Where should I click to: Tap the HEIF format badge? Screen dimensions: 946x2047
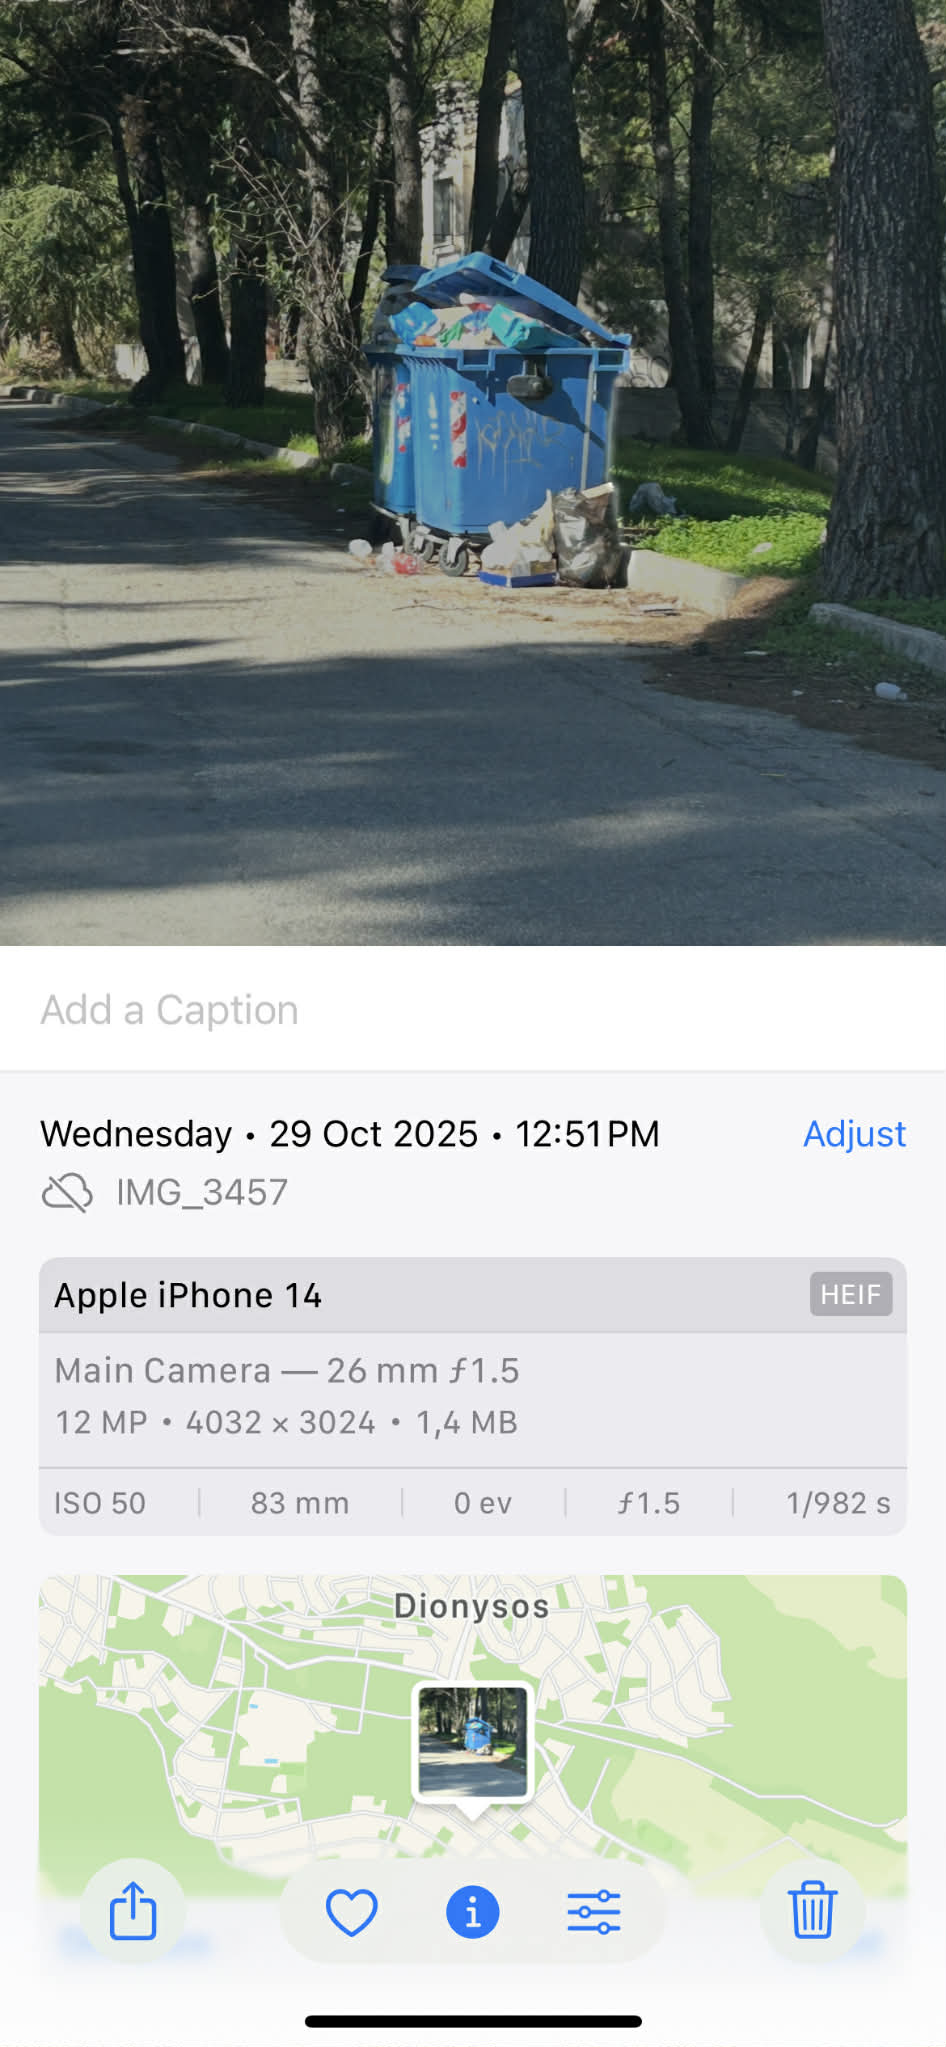coord(851,1294)
